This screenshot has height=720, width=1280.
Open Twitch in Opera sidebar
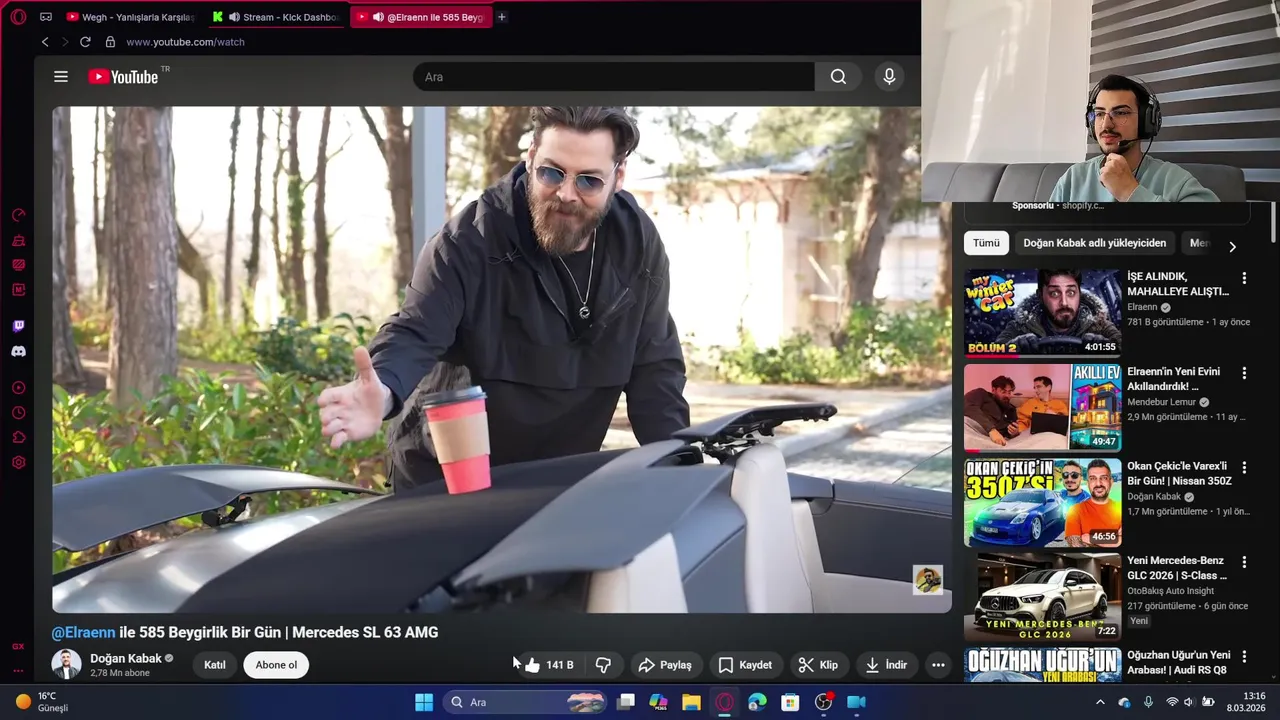coord(18,326)
